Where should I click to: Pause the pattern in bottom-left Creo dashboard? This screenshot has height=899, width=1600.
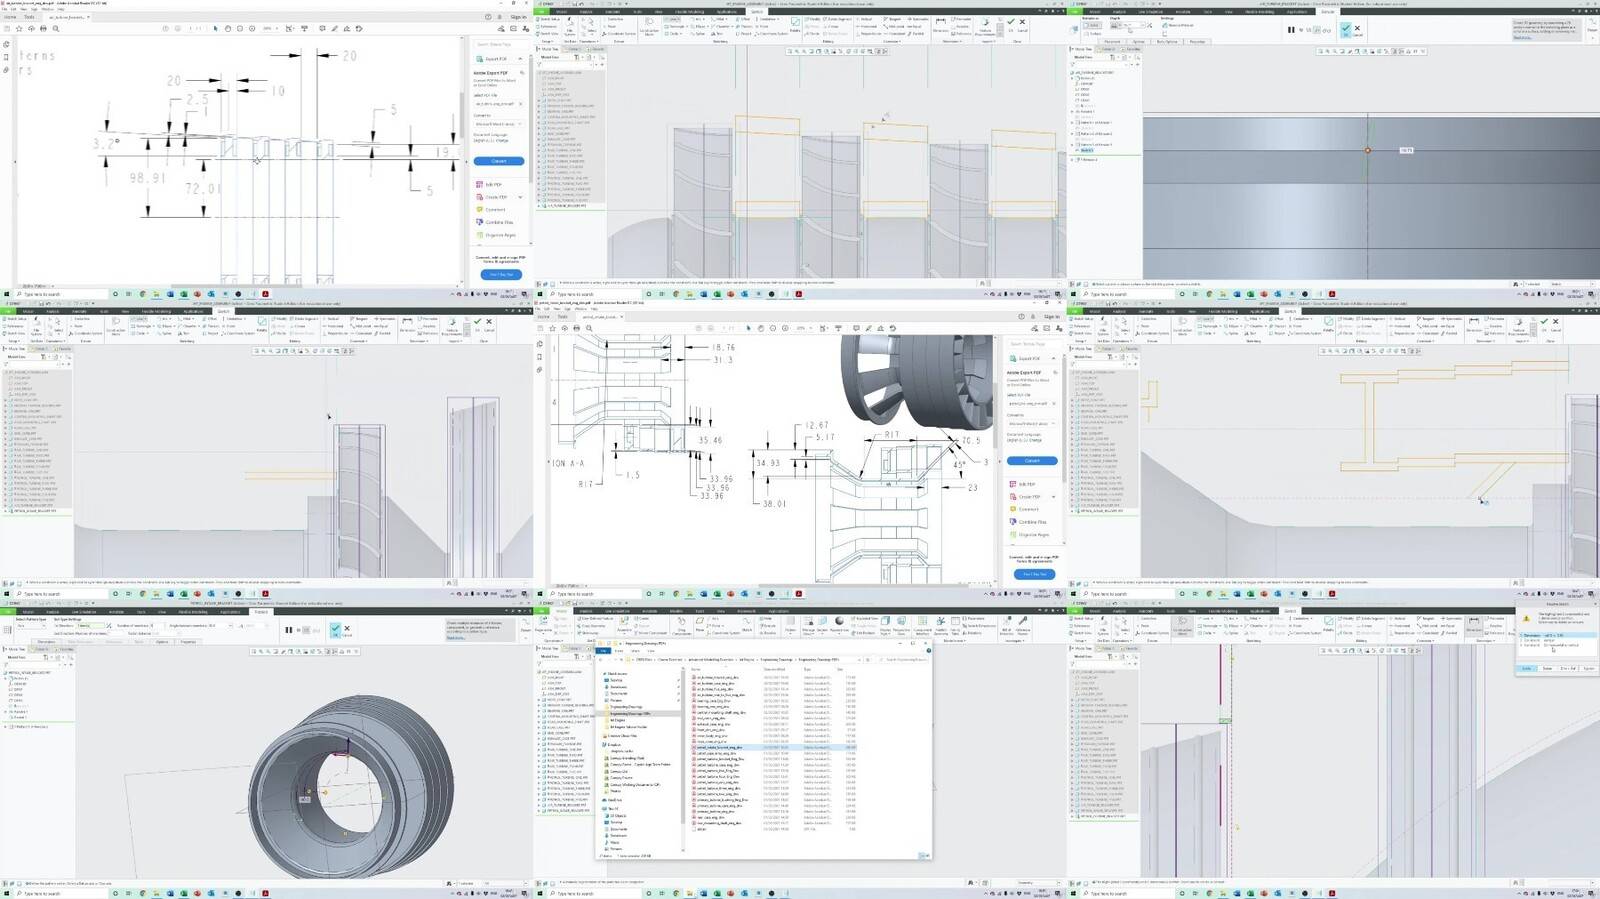pos(289,629)
